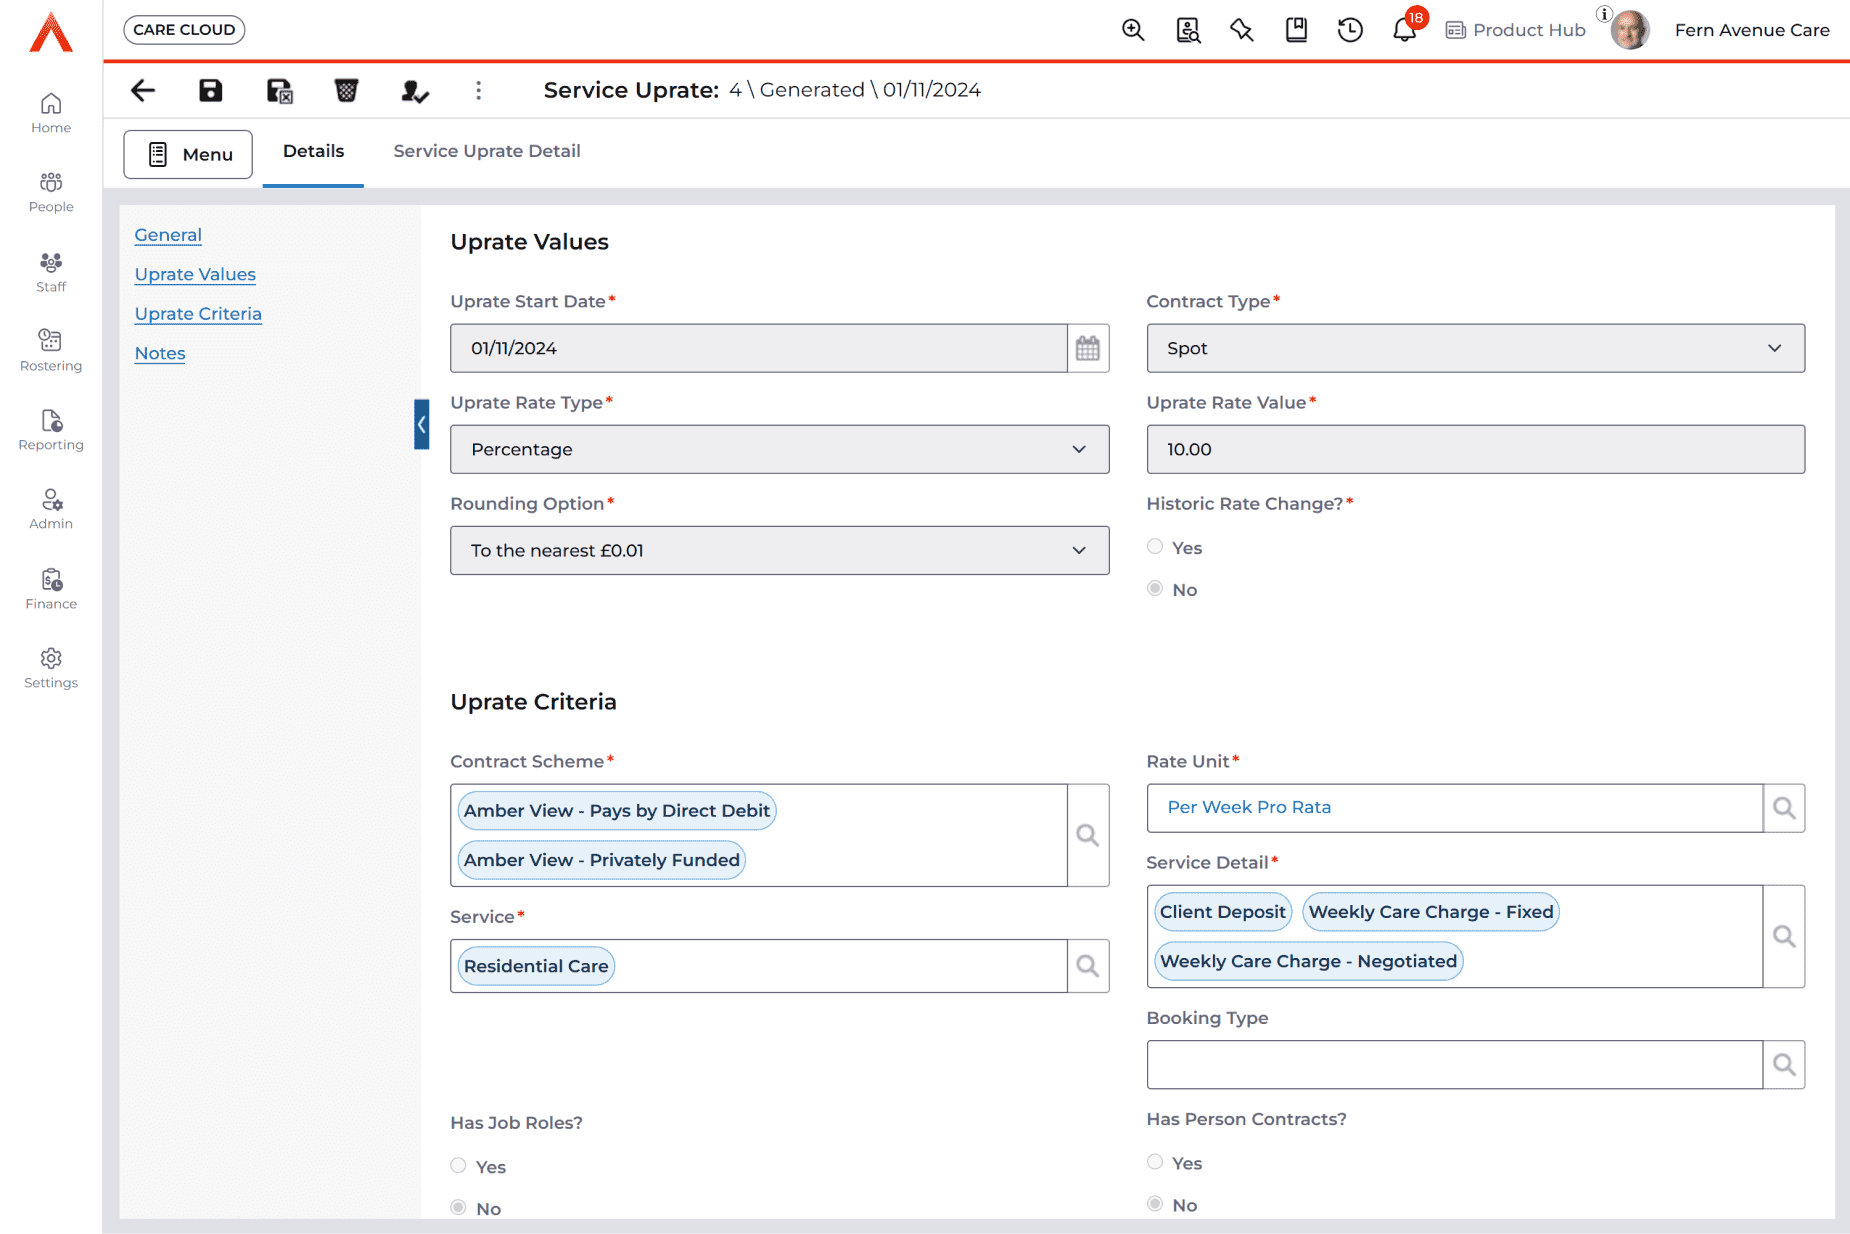Open Rostering in the left sidebar
1850x1234 pixels.
51,350
